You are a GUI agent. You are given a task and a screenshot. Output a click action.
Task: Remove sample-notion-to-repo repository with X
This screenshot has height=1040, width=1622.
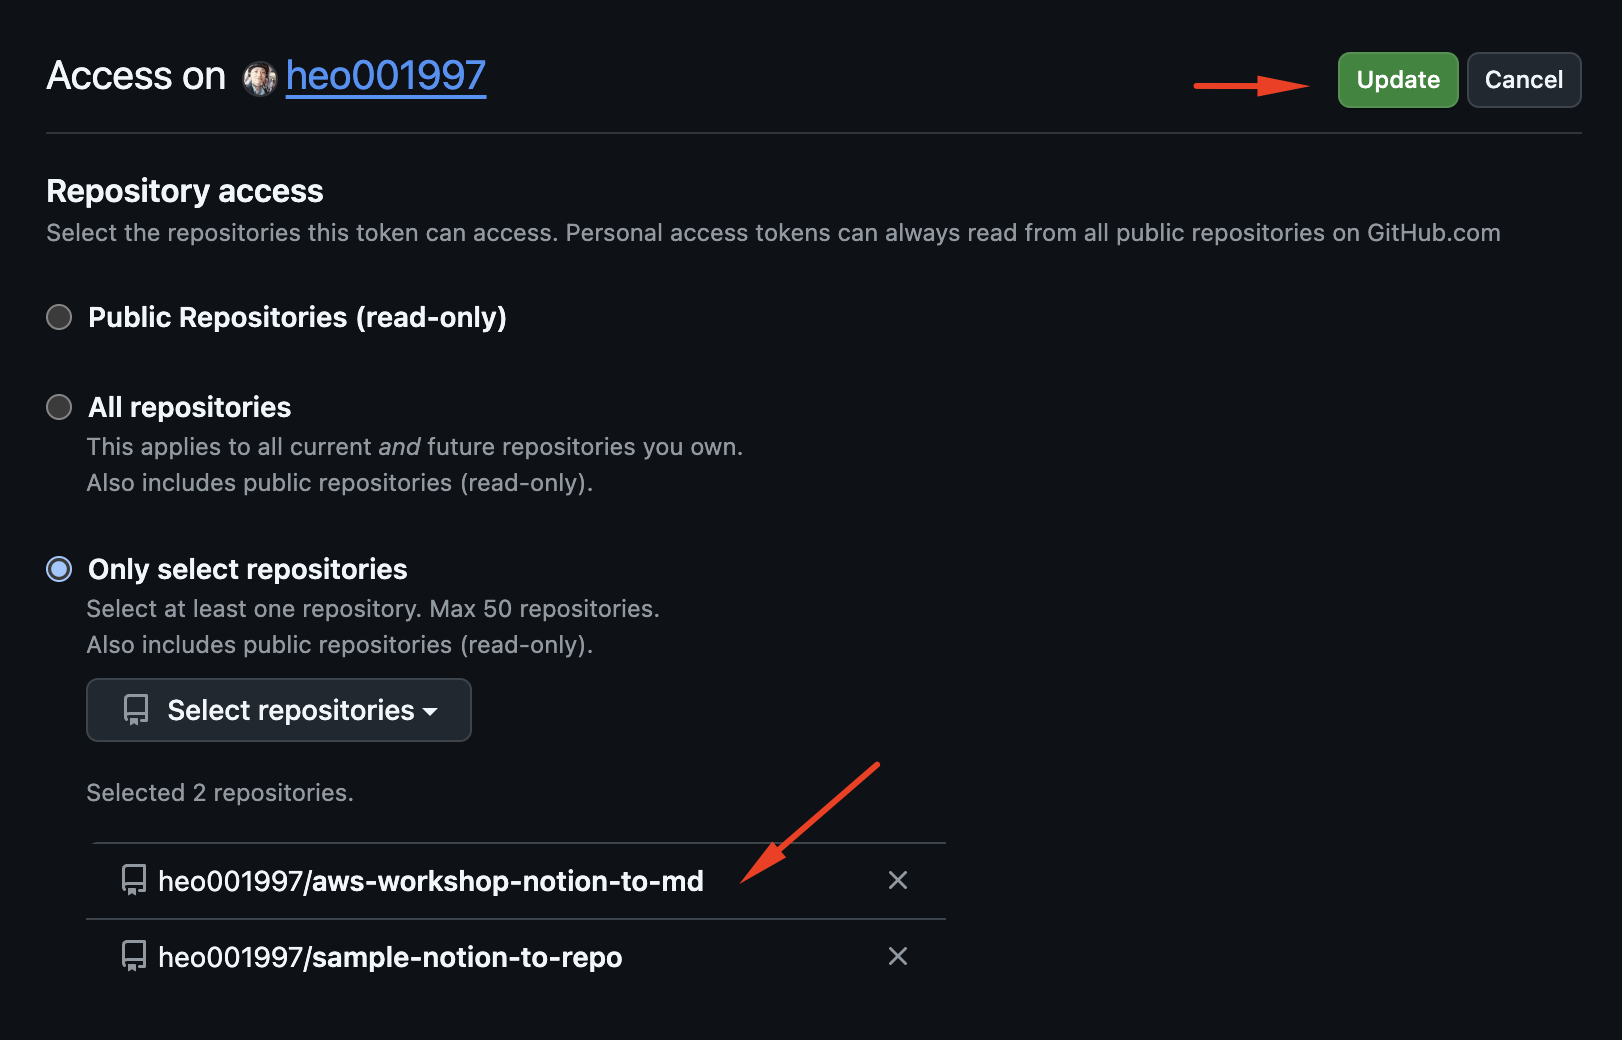(x=898, y=956)
